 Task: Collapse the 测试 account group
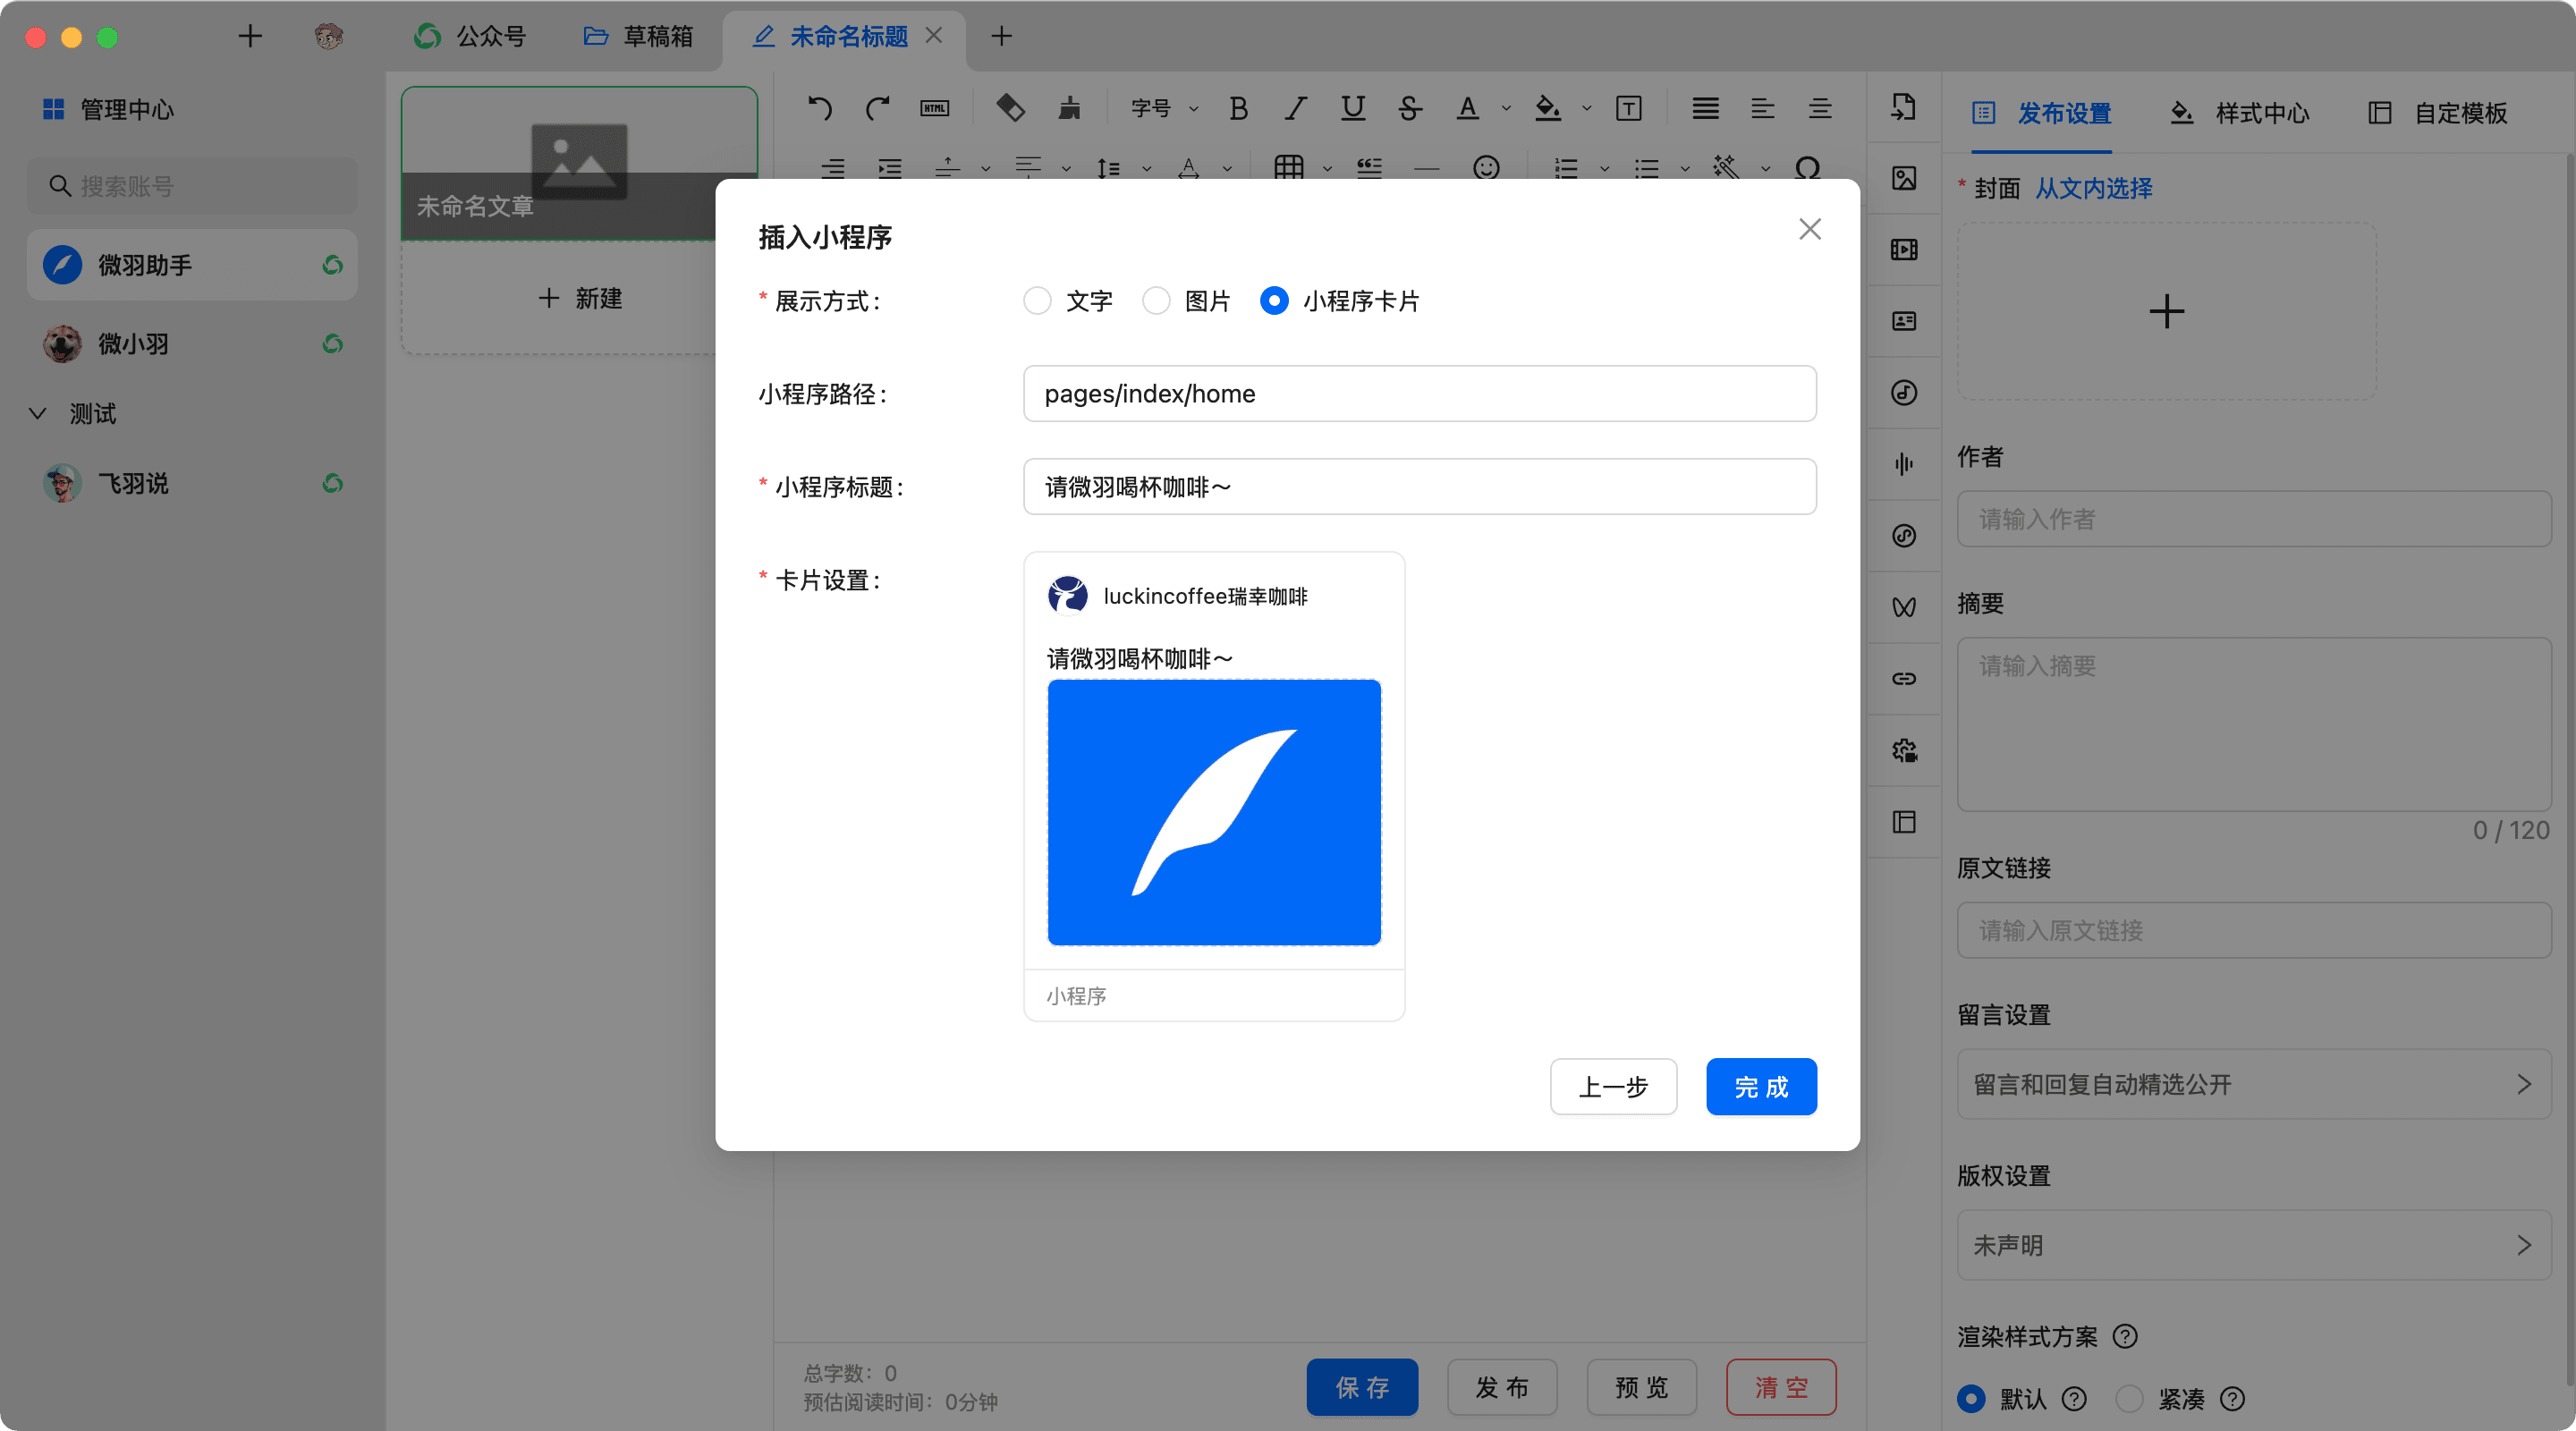(38, 414)
